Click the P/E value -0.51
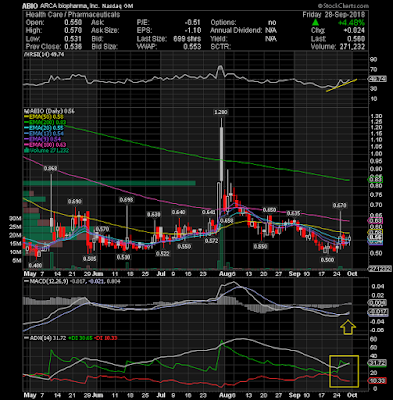This screenshot has width=393, height=400. pyautogui.click(x=193, y=23)
